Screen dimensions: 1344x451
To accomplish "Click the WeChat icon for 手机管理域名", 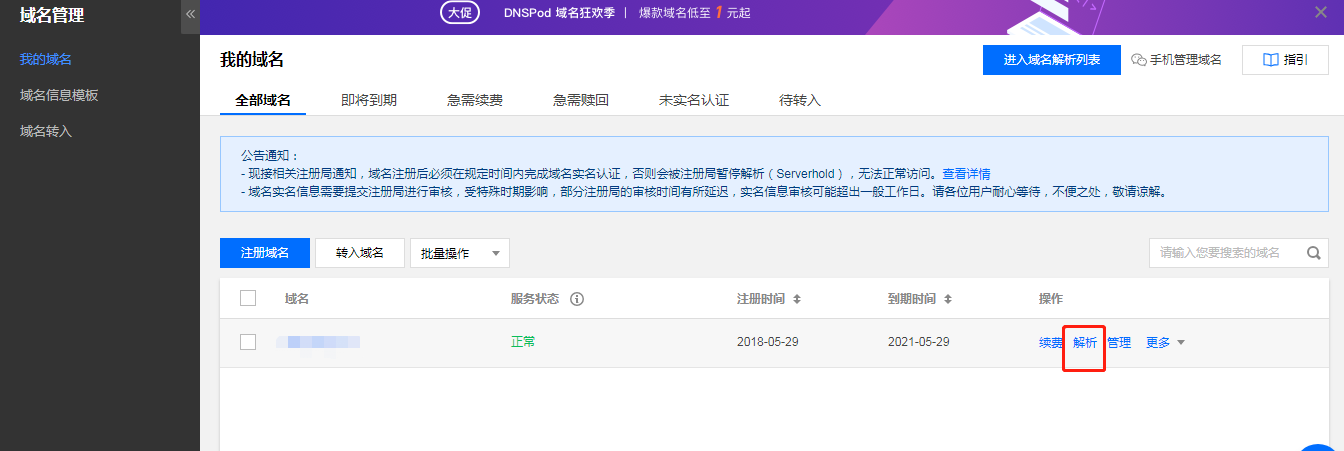I will point(1138,60).
